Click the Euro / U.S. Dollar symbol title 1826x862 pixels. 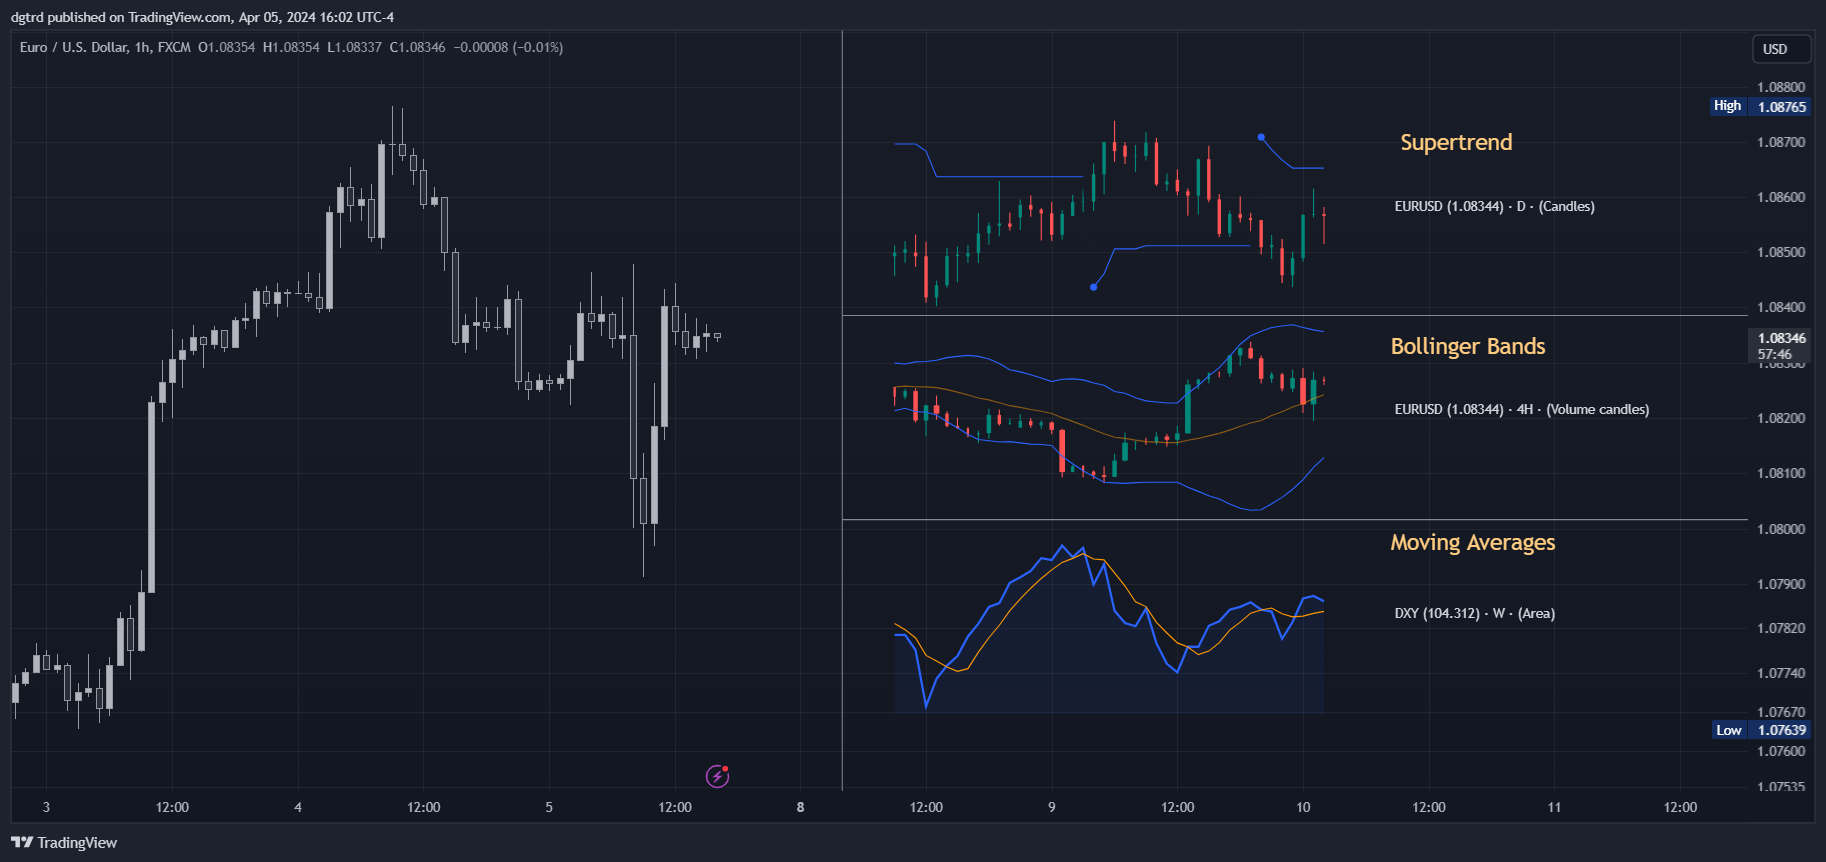pyautogui.click(x=74, y=47)
